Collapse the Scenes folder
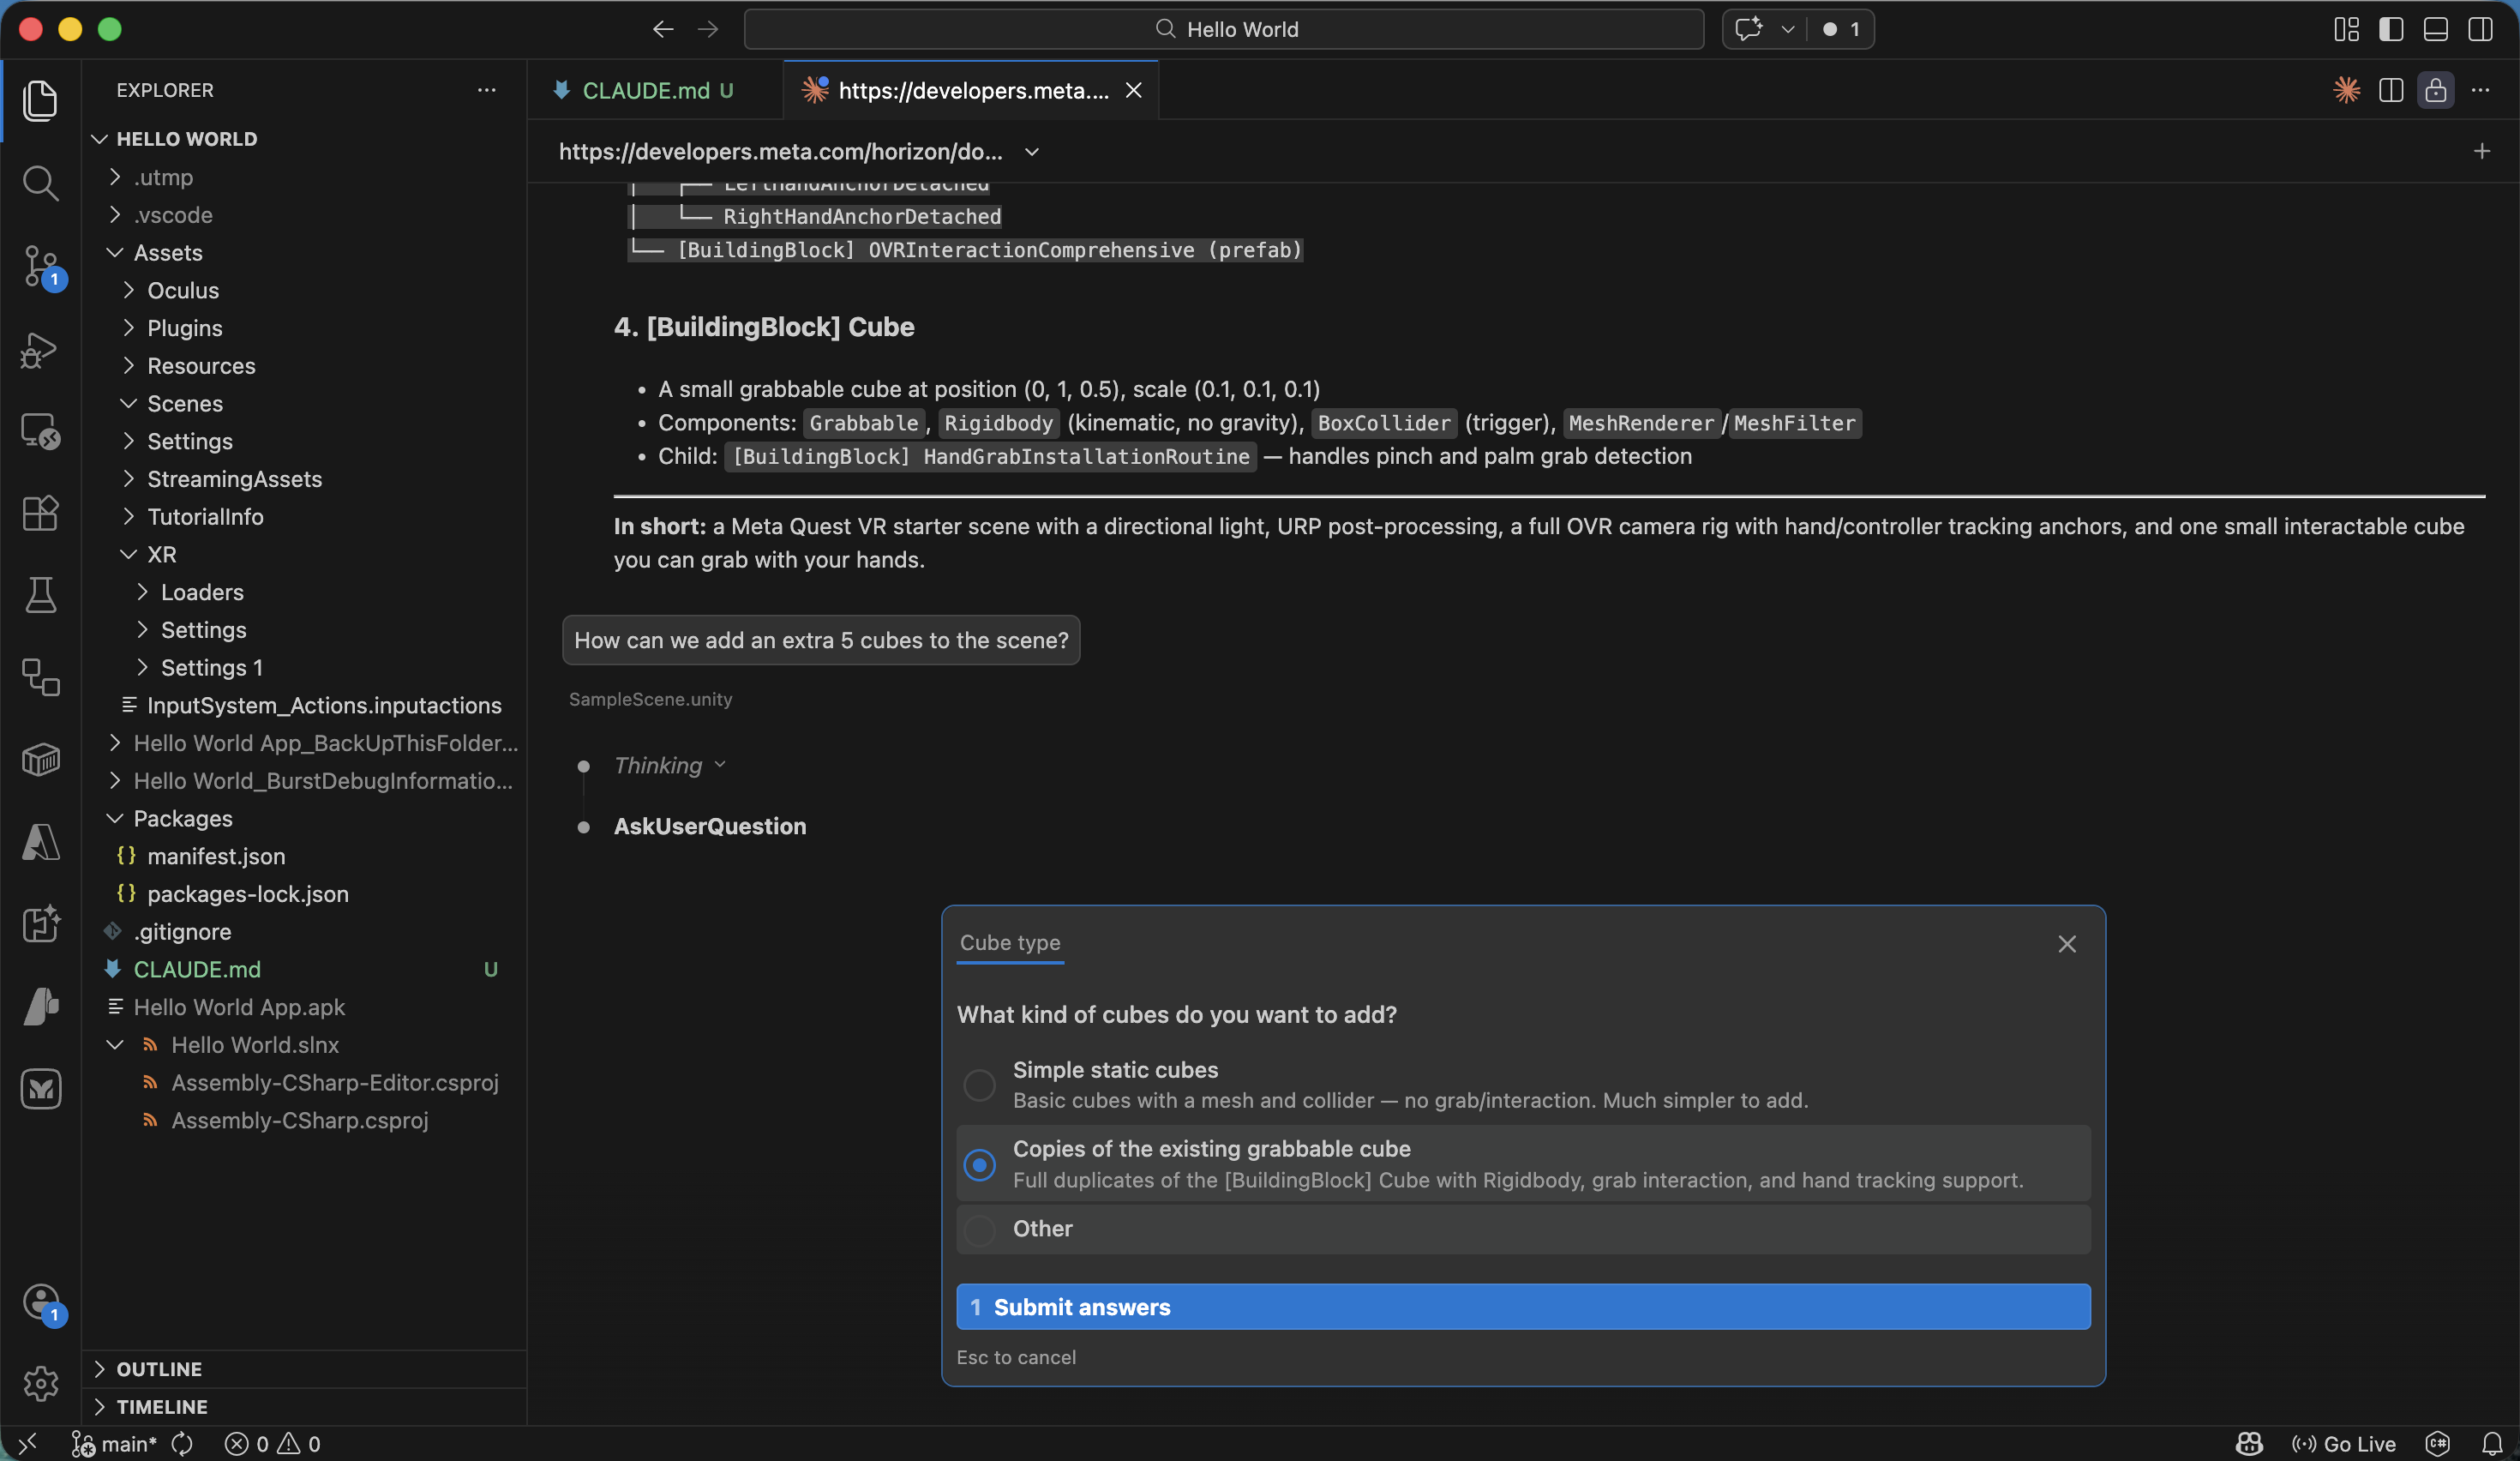 pyautogui.click(x=185, y=404)
